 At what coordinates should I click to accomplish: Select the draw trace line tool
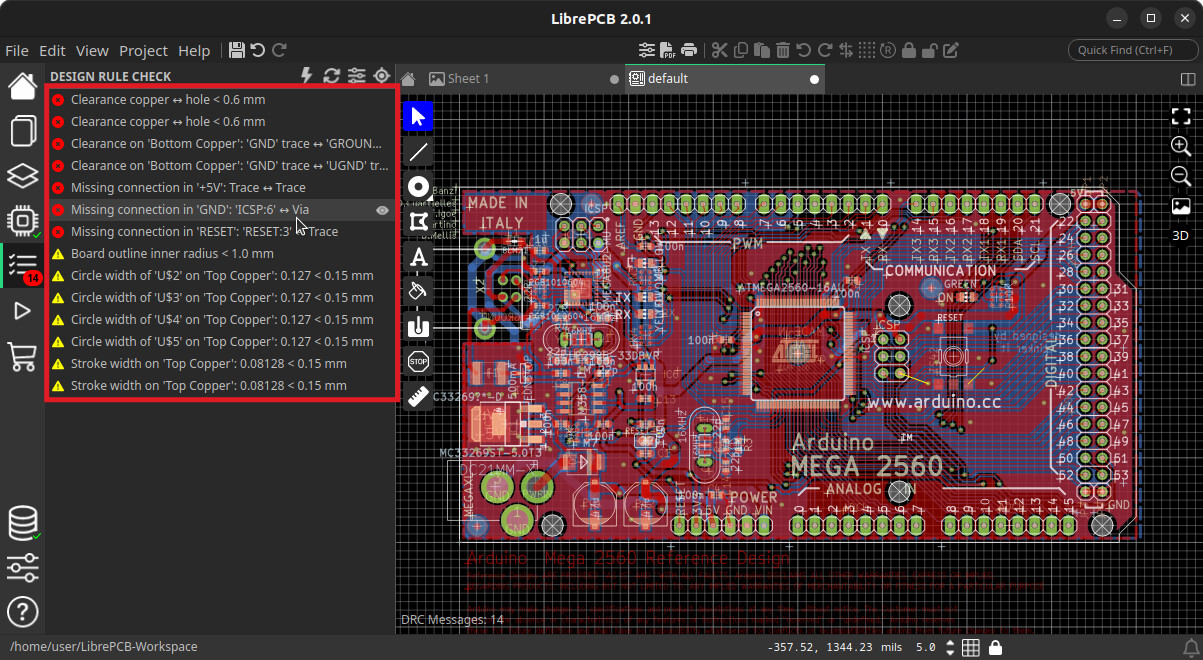(x=418, y=152)
